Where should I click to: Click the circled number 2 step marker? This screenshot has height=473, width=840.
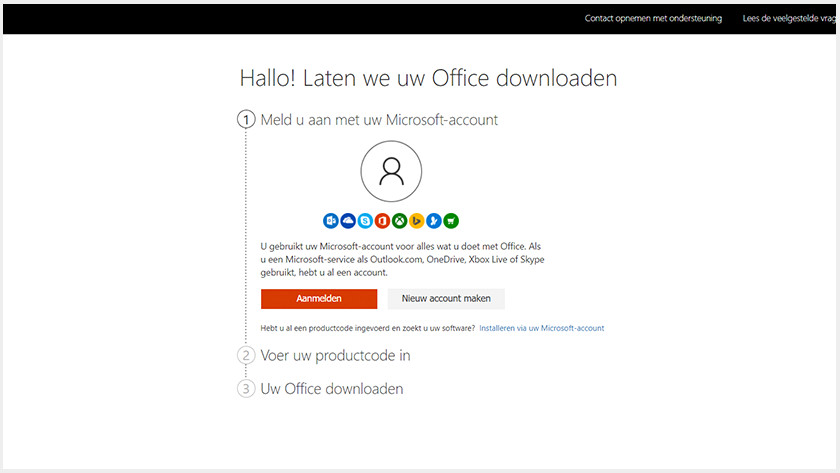(x=246, y=356)
